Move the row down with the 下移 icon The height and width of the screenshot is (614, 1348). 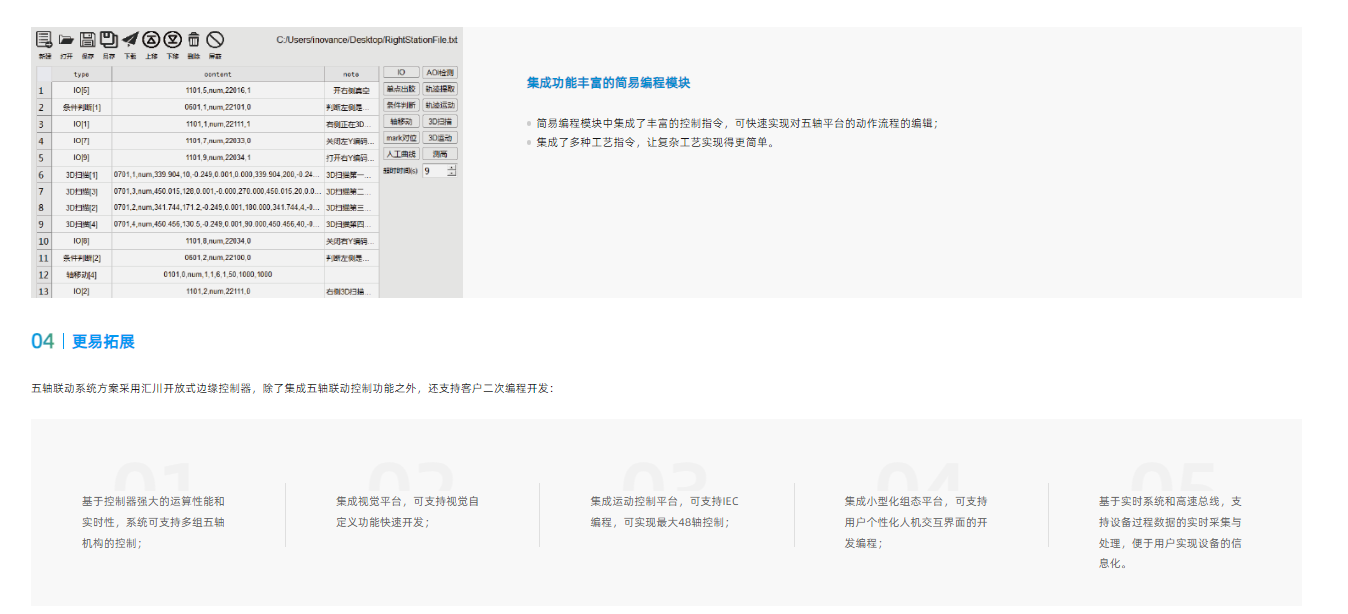[172, 41]
